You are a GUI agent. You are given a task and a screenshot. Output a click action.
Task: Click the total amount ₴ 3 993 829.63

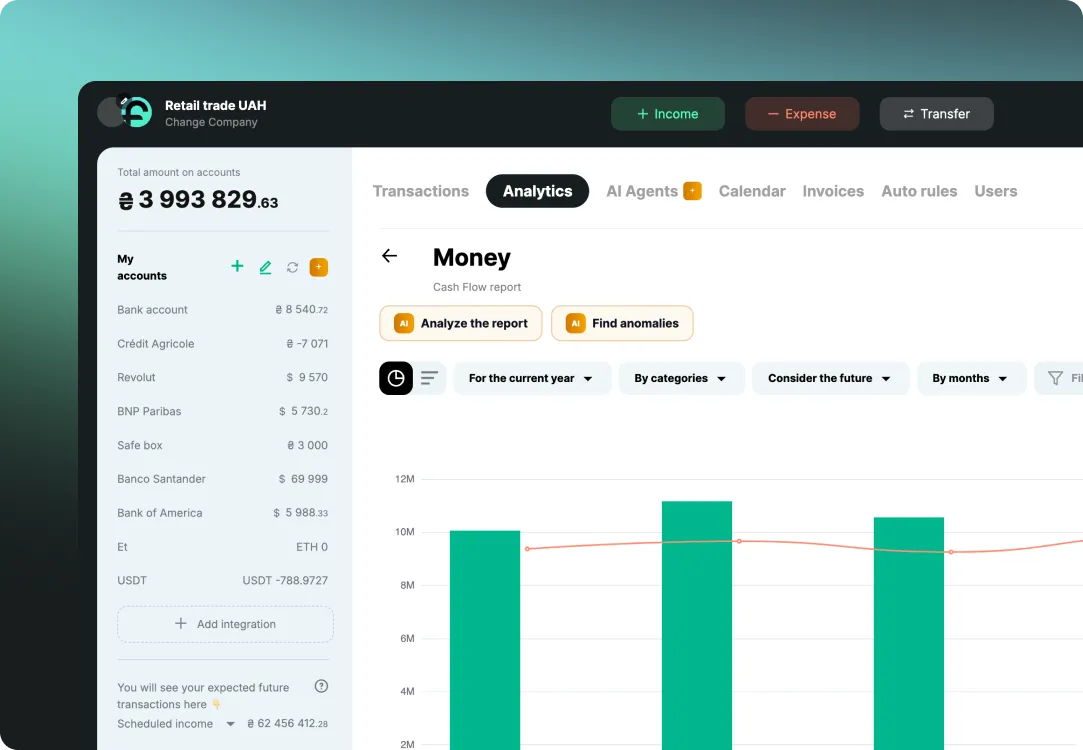tap(198, 200)
